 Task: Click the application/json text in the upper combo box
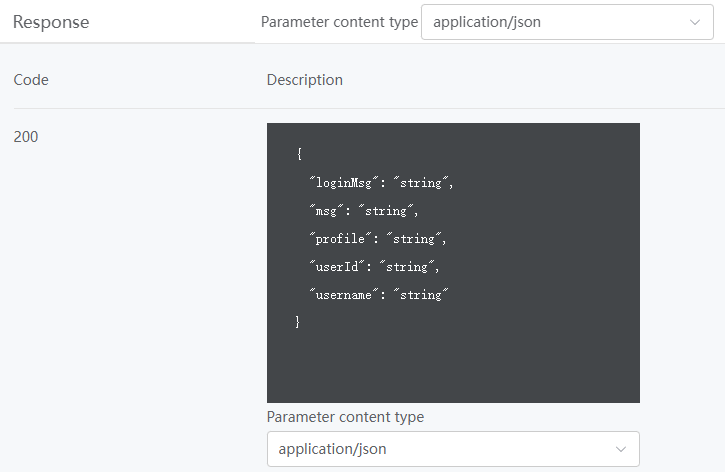pos(487,22)
